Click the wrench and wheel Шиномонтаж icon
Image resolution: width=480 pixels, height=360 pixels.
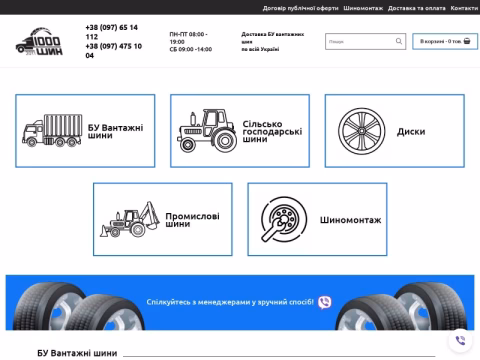[x=284, y=219]
